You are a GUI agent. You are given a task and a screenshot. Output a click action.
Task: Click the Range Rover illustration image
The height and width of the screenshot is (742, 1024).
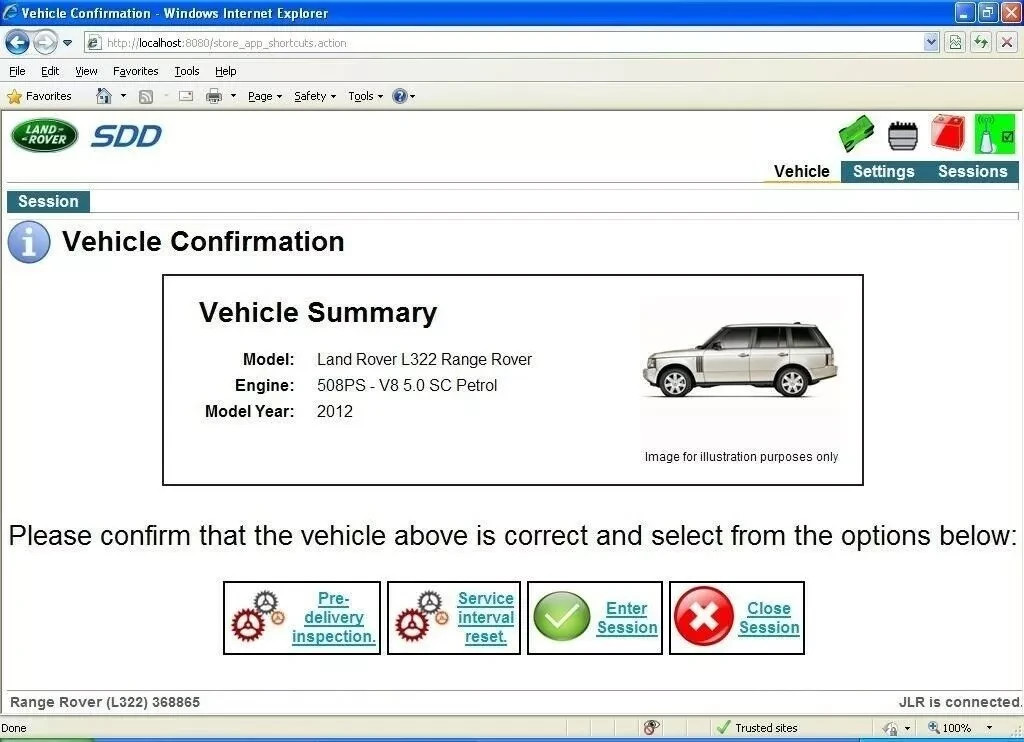(740, 361)
